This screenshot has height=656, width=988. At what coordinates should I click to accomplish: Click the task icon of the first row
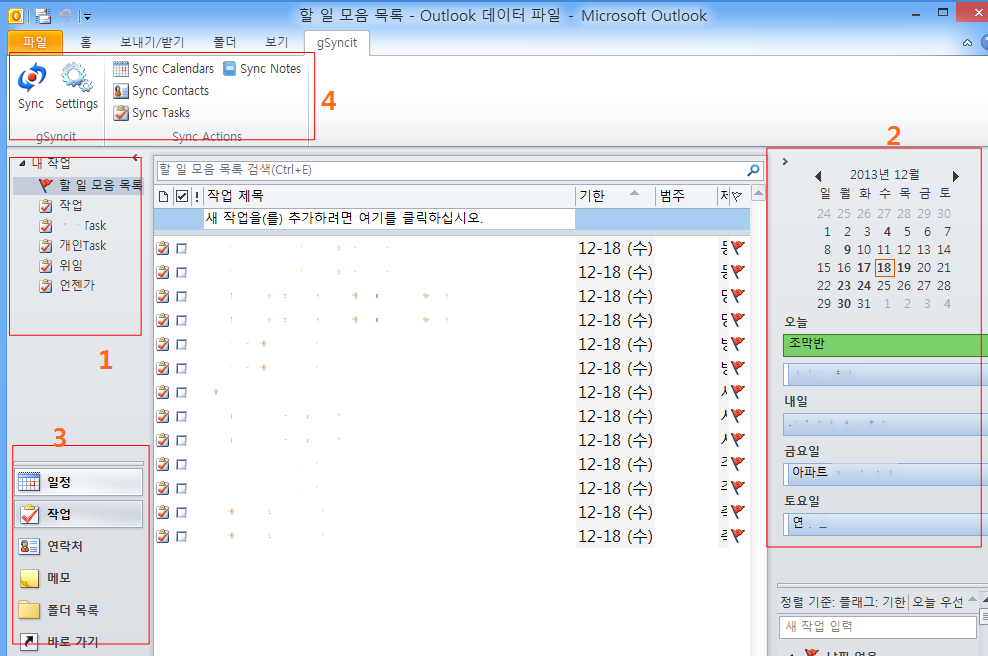coord(163,248)
